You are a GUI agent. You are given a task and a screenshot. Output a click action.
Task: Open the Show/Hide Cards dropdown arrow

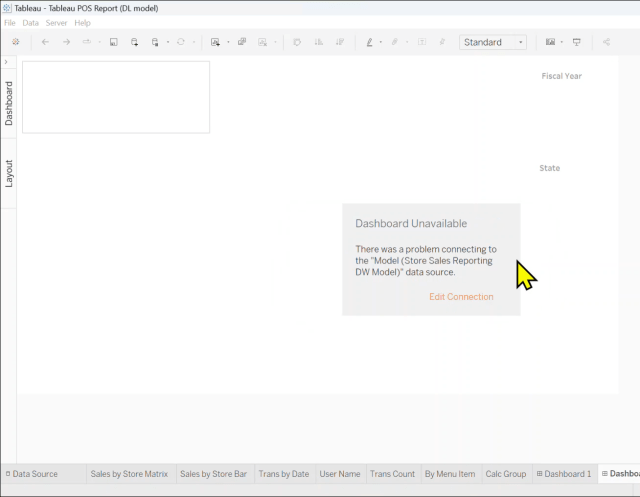click(x=562, y=42)
